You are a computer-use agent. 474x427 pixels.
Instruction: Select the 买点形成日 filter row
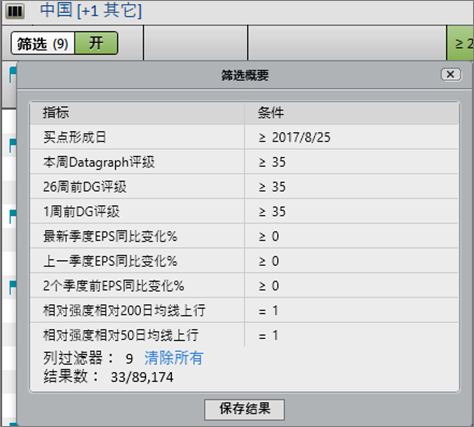coord(244,137)
